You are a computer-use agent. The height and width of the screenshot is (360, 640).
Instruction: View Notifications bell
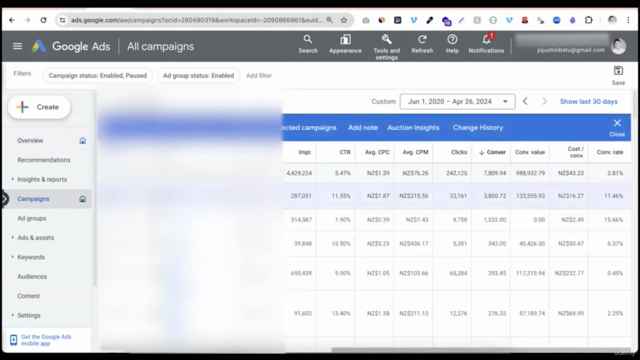(486, 44)
